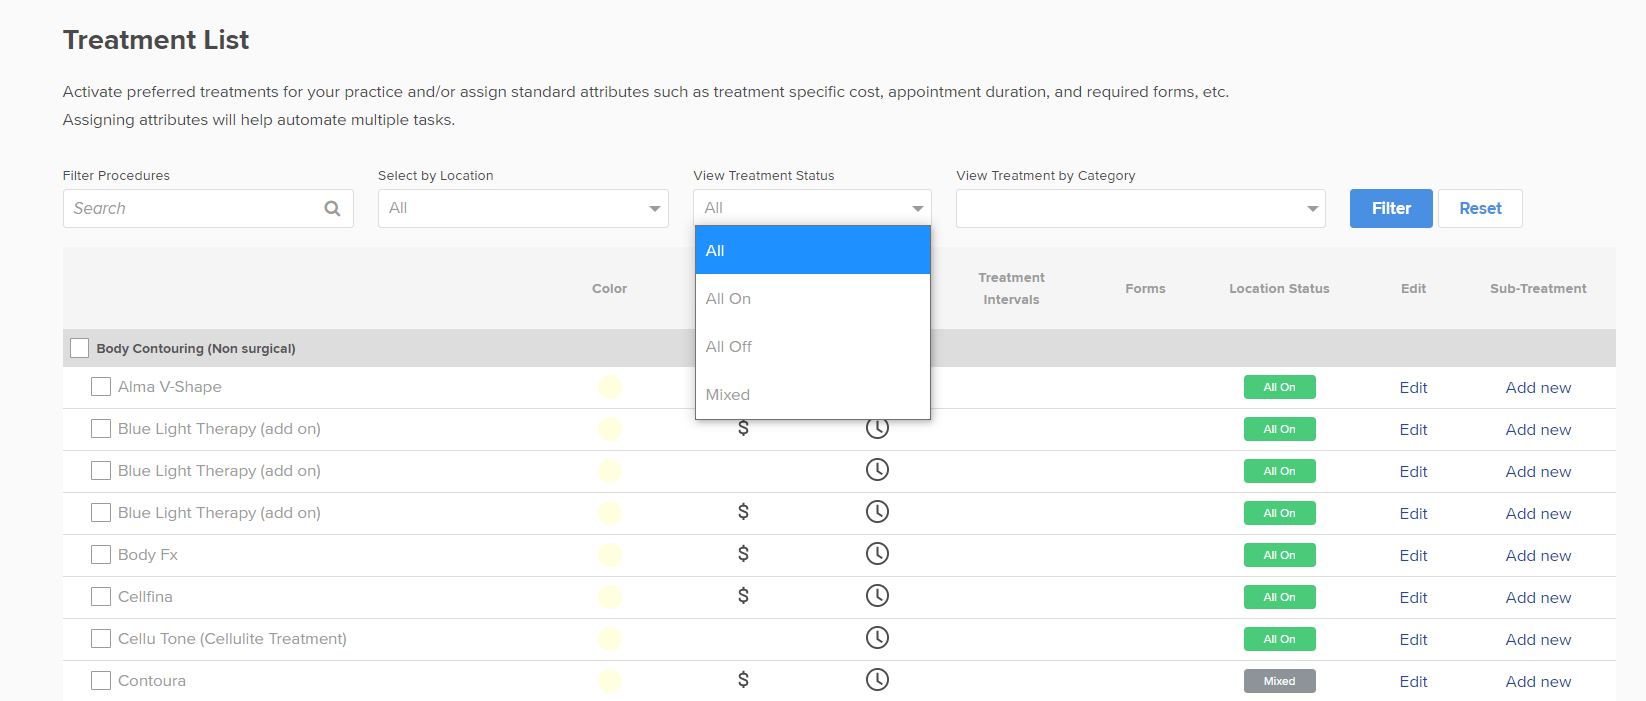Screen dimensions: 1646x701
Task: Click the yellow color swatch for Body Fx
Action: coord(610,555)
